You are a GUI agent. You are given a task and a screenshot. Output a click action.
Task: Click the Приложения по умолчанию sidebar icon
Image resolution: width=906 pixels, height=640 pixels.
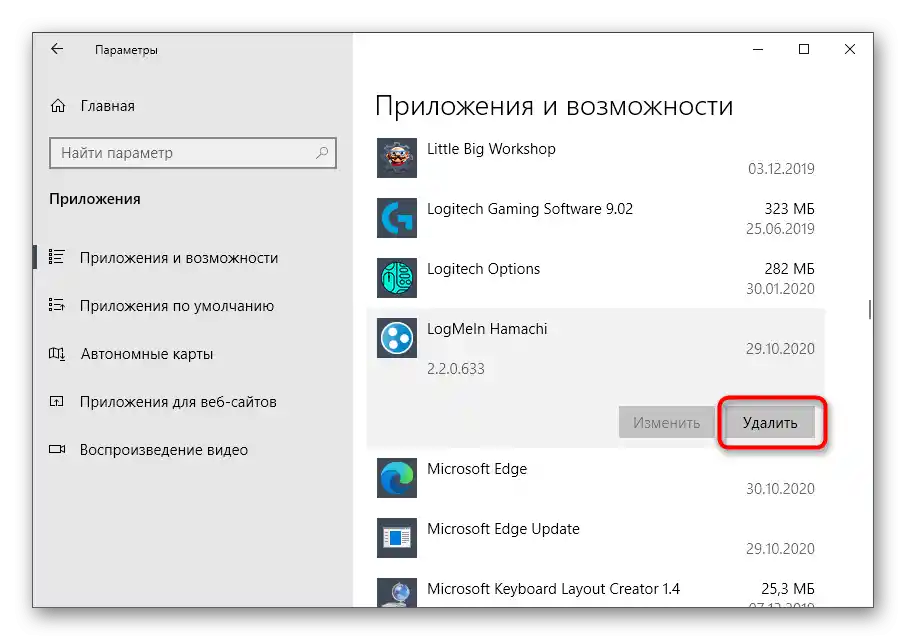click(57, 305)
